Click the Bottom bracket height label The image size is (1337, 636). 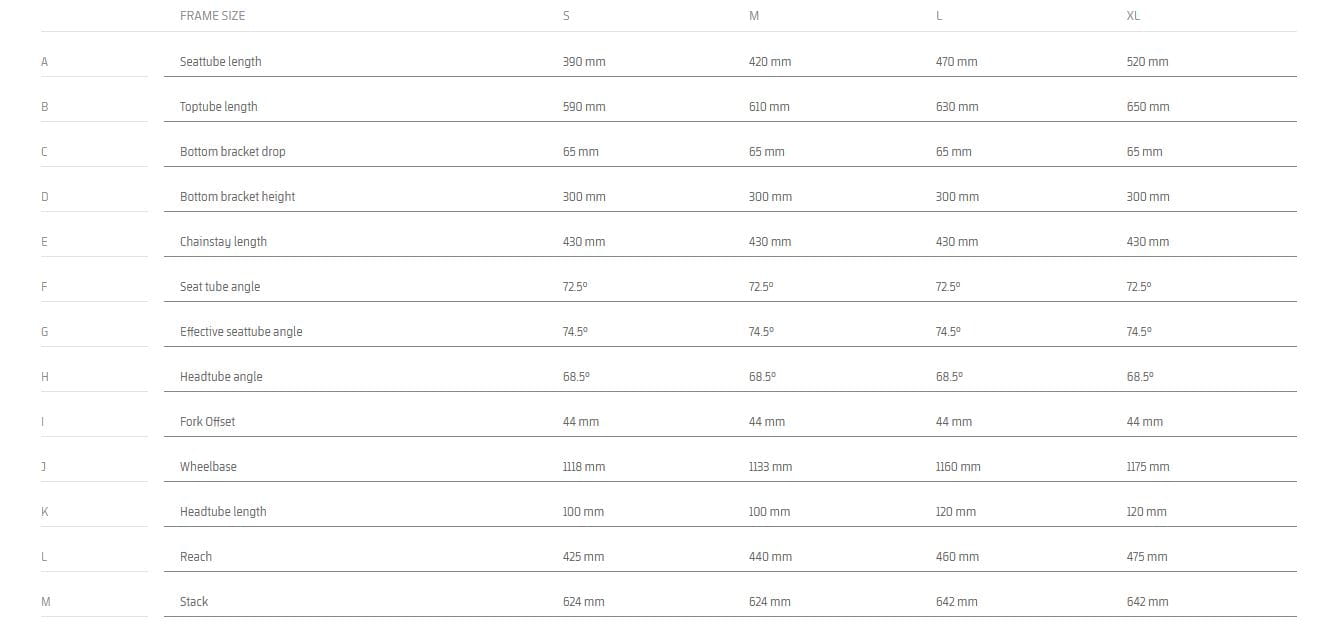coord(237,197)
